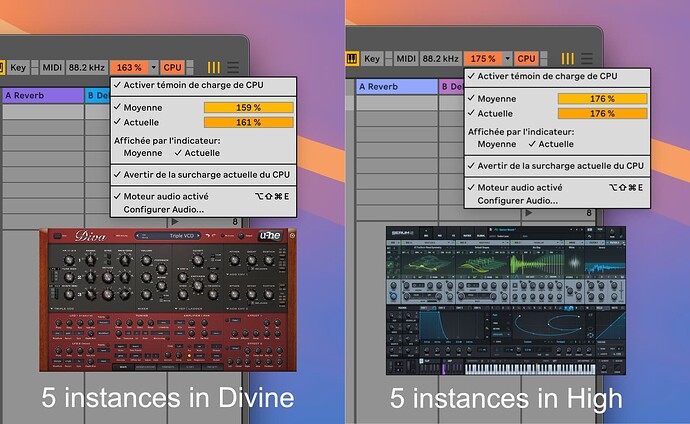Open Diva's gear settings icon
This screenshot has width=690, height=424.
(292, 236)
